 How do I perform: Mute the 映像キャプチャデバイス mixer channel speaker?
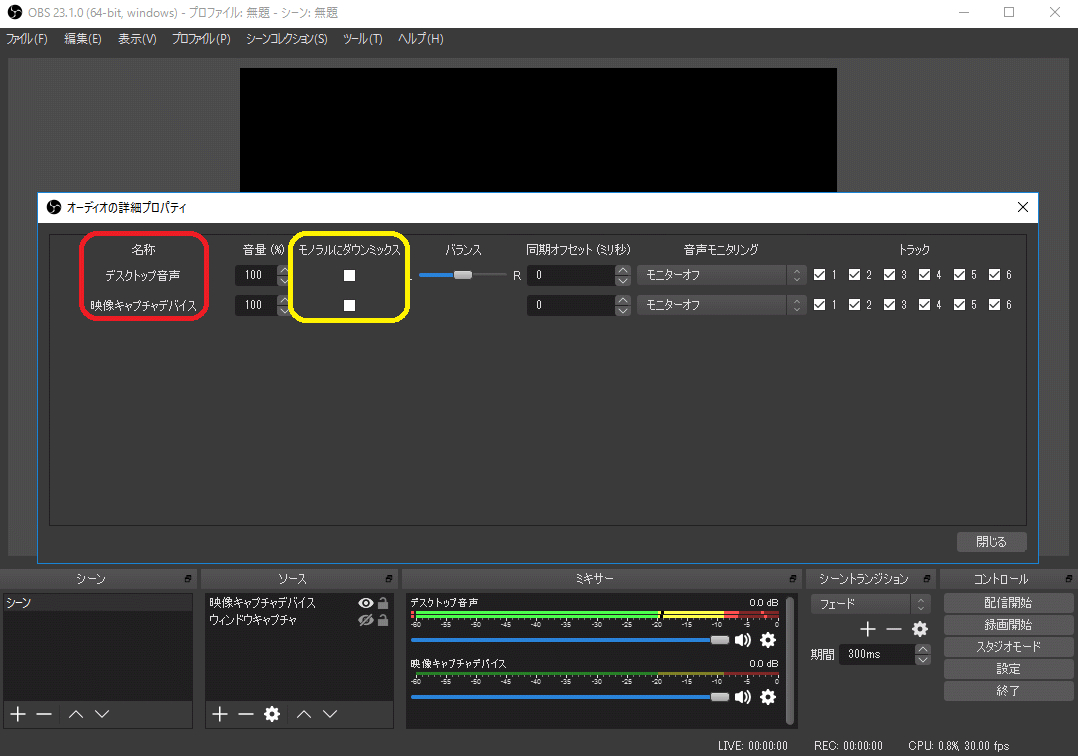[x=743, y=697]
